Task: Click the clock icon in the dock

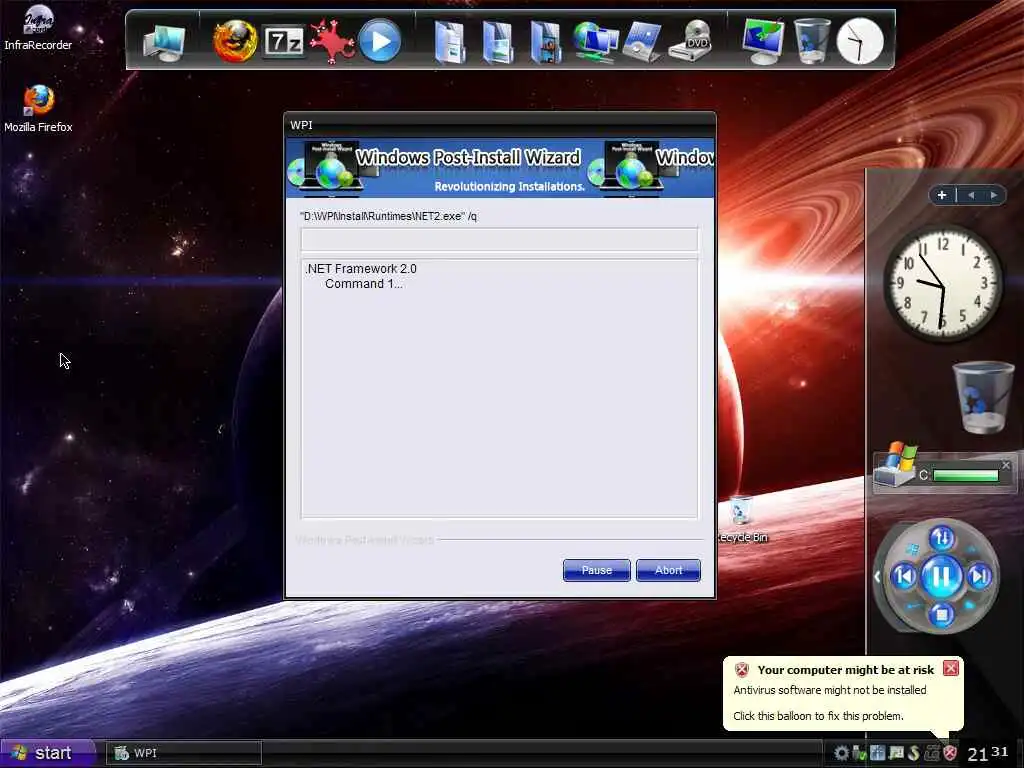Action: coord(860,41)
